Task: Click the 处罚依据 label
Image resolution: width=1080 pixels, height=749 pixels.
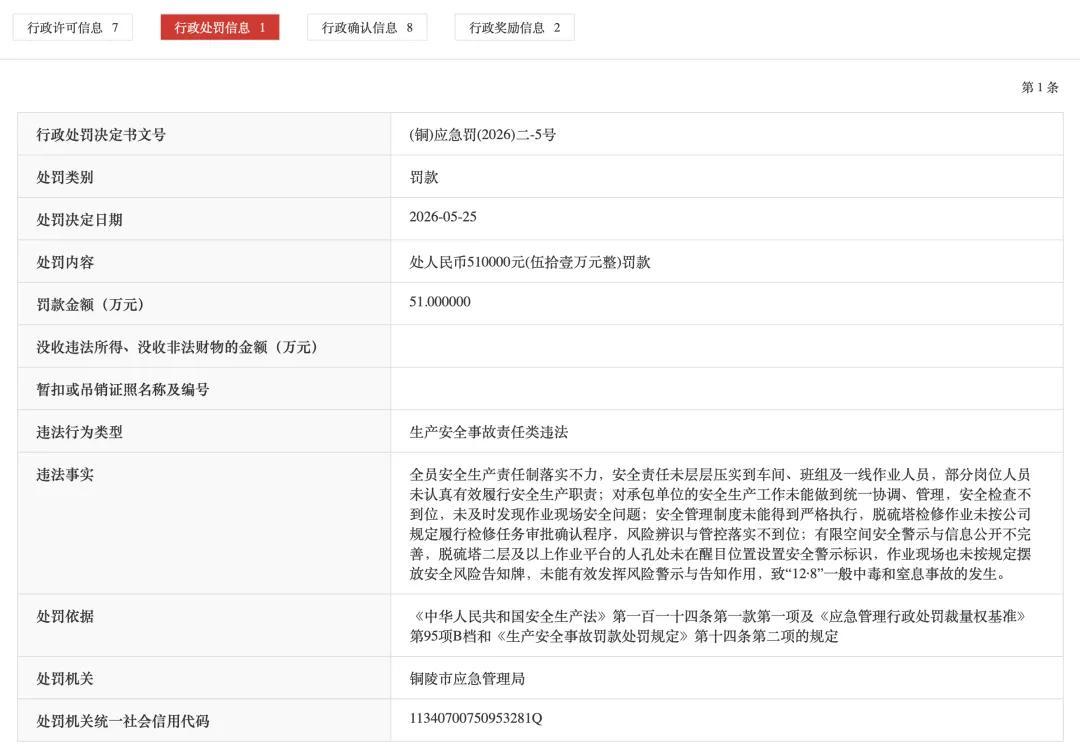Action: click(65, 617)
